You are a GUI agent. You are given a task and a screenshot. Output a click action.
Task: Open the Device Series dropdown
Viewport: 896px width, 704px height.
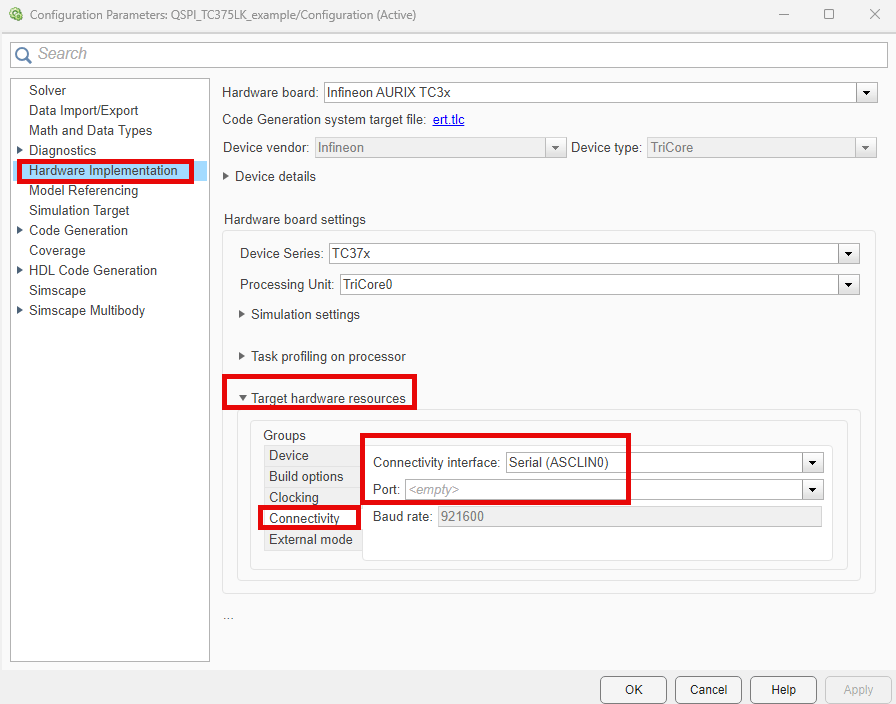[849, 254]
